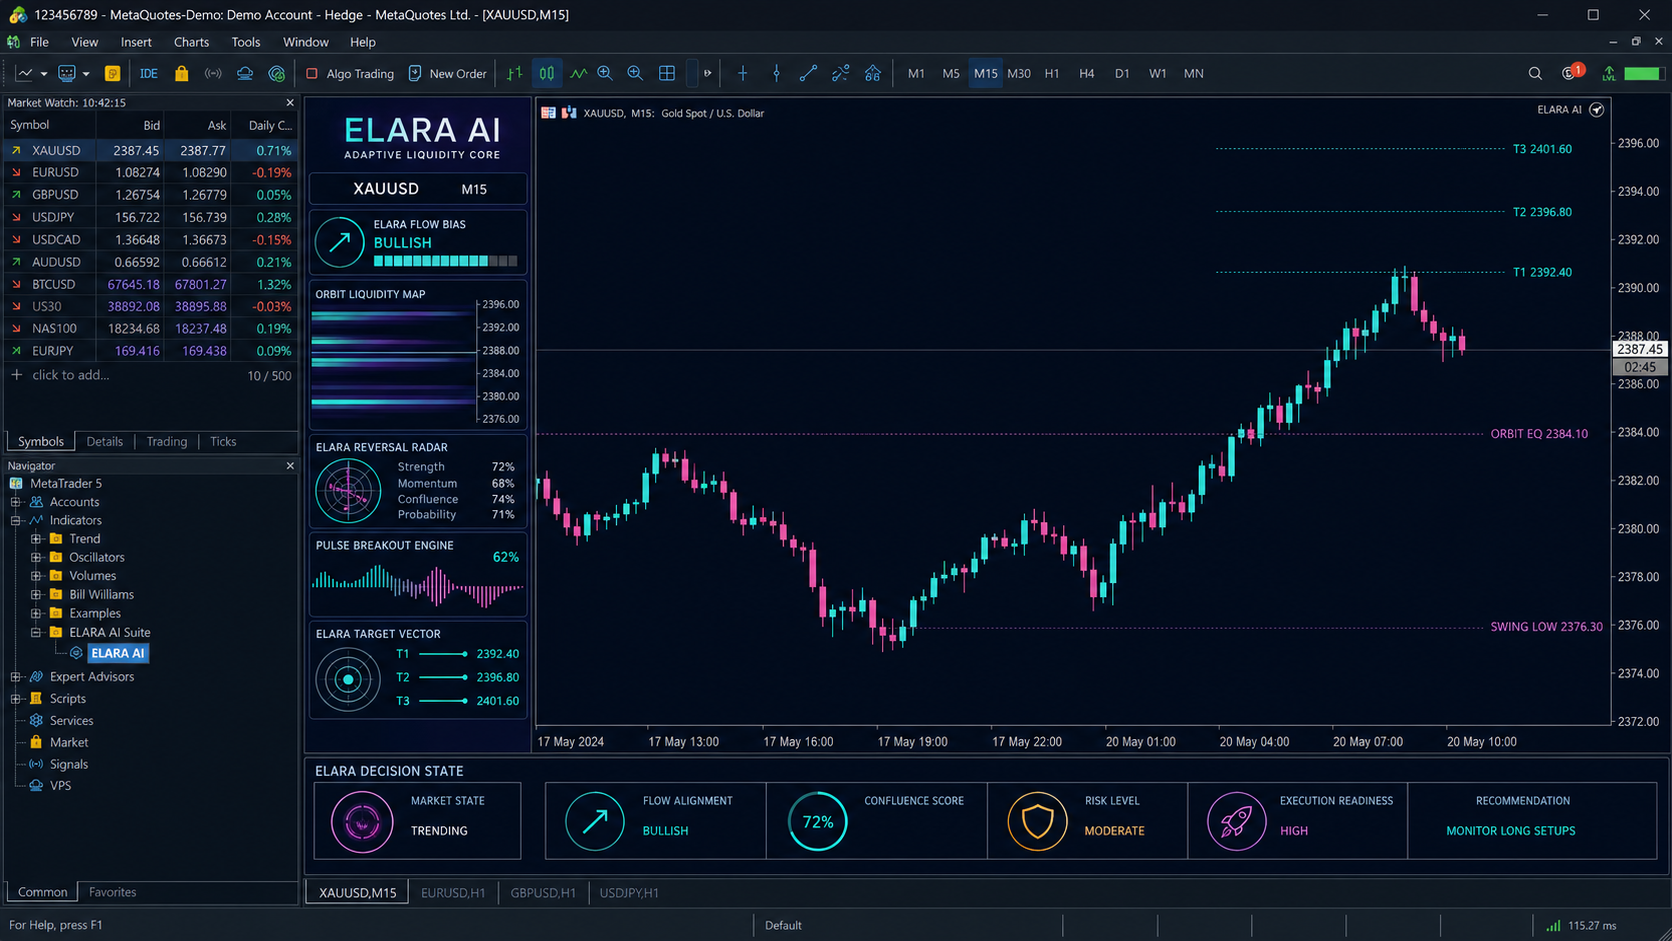Open the Insert menu
1672x941 pixels.
tap(136, 42)
